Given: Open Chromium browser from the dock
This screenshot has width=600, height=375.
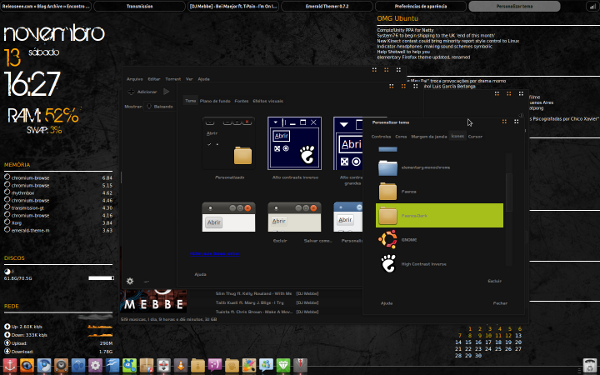Looking at the screenshot, I should [x=44, y=365].
